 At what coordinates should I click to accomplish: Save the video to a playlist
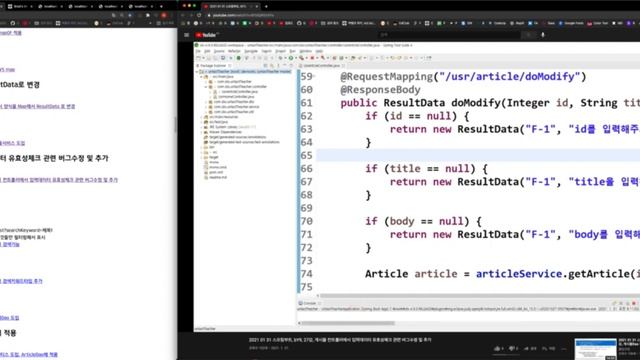coord(548,349)
